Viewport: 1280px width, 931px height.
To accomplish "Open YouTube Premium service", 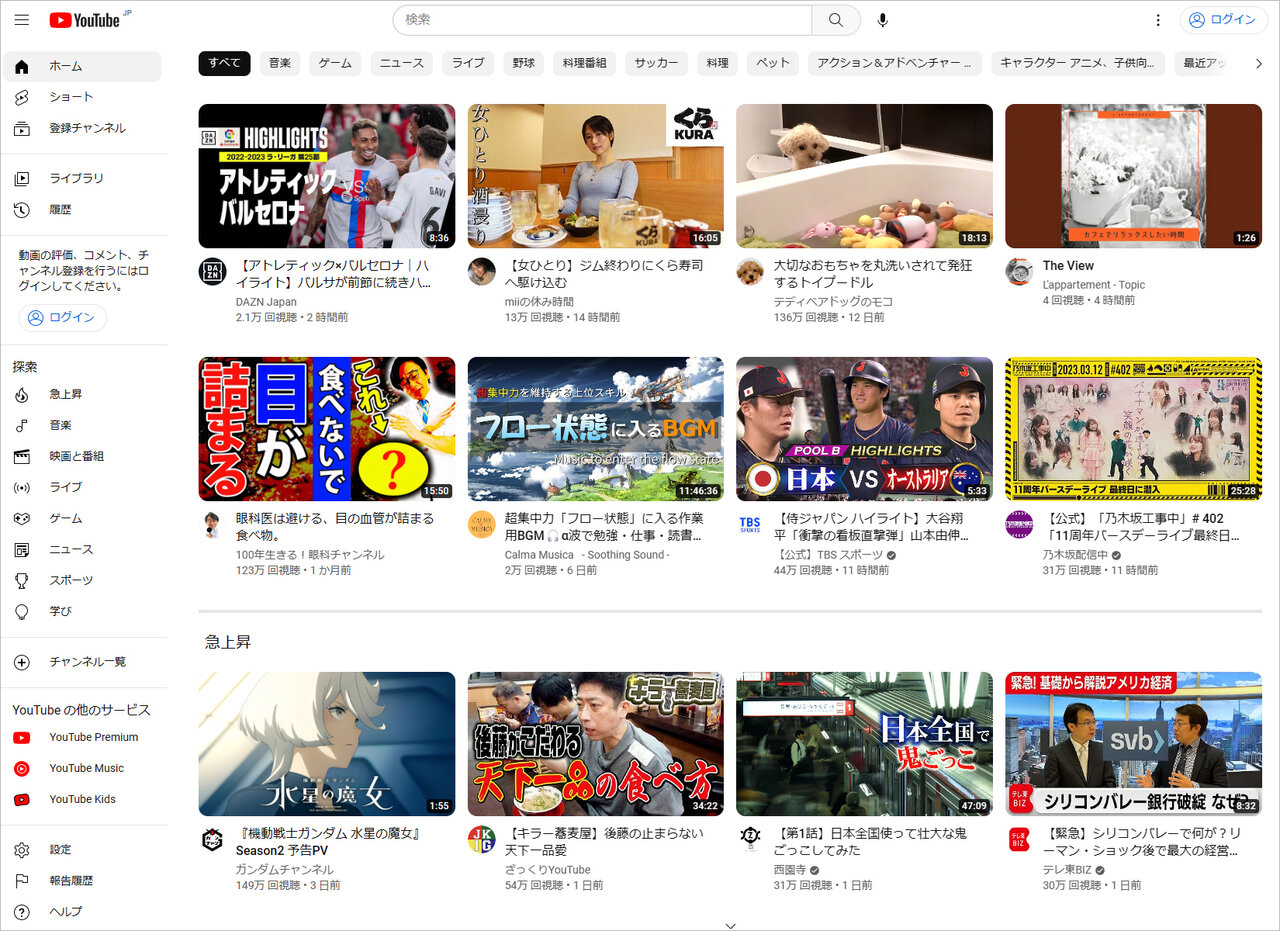I will click(x=82, y=737).
